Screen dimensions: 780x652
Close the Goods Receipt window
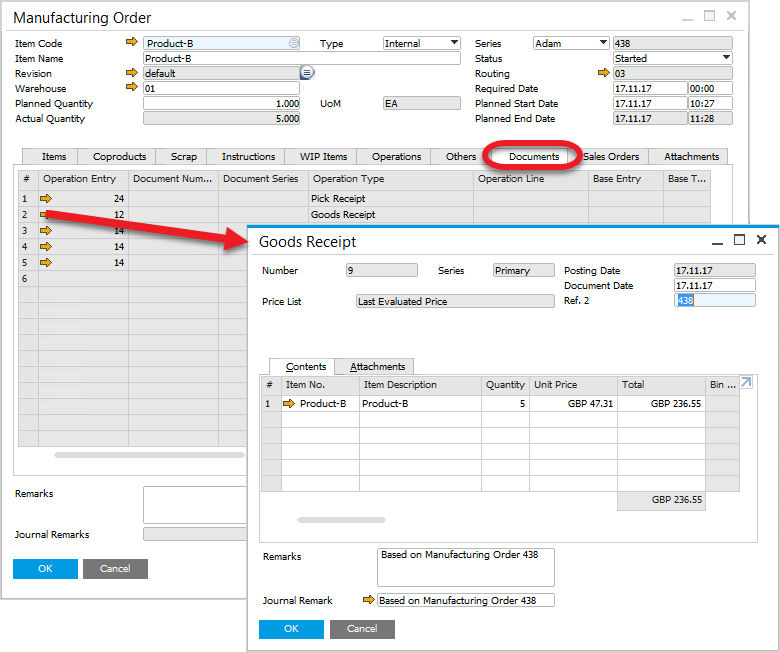pyautogui.click(x=761, y=239)
